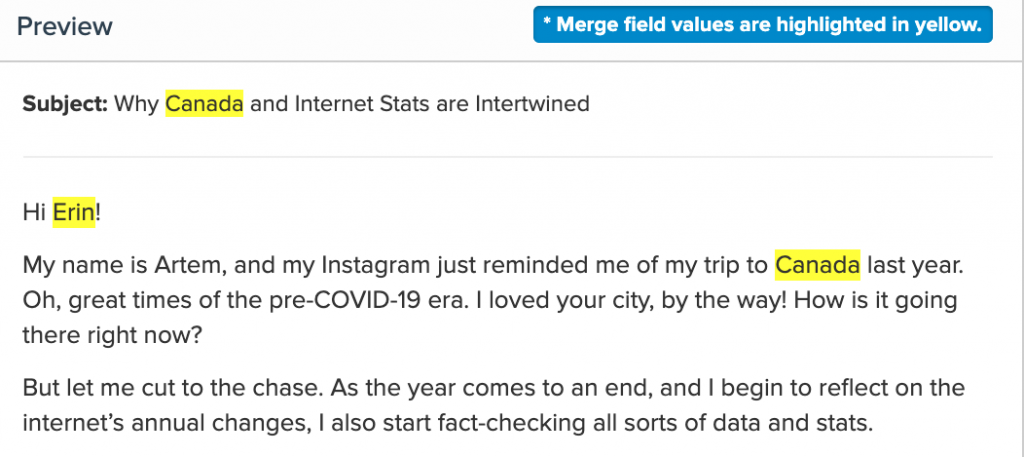The height and width of the screenshot is (457, 1024).
Task: Click the Preview panel heading
Action: (x=65, y=26)
